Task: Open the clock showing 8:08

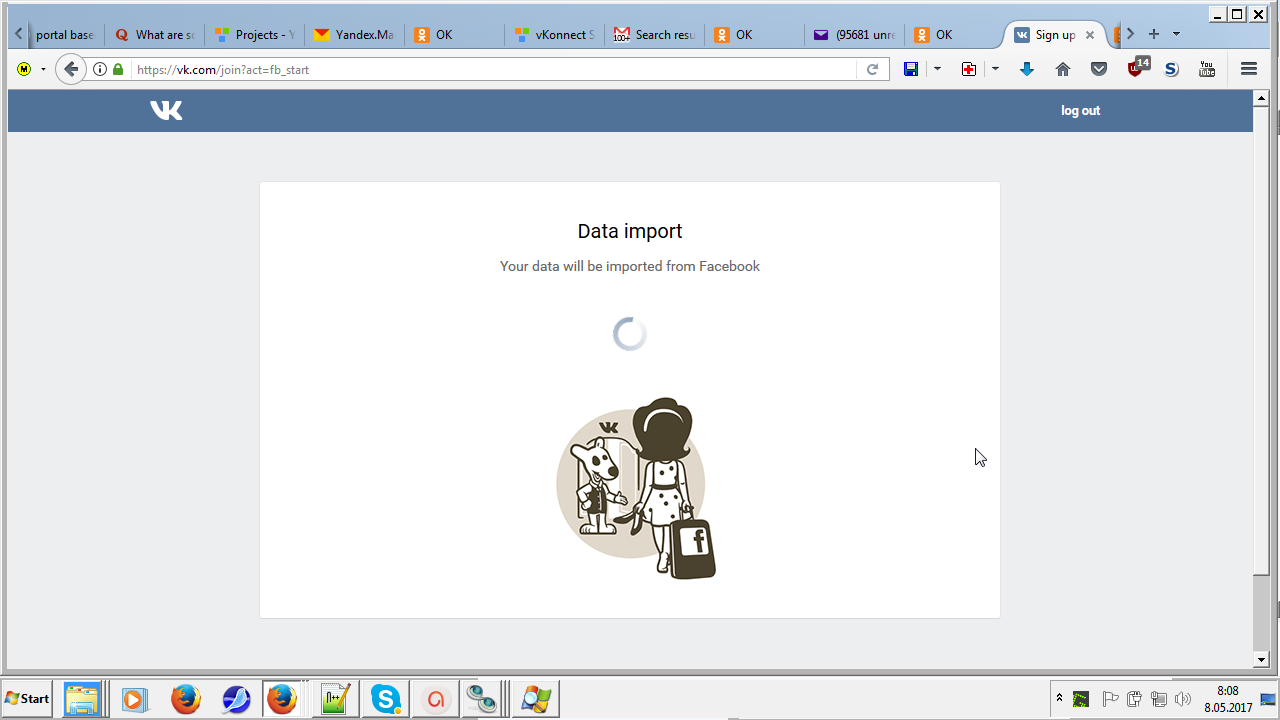Action: [1228, 699]
